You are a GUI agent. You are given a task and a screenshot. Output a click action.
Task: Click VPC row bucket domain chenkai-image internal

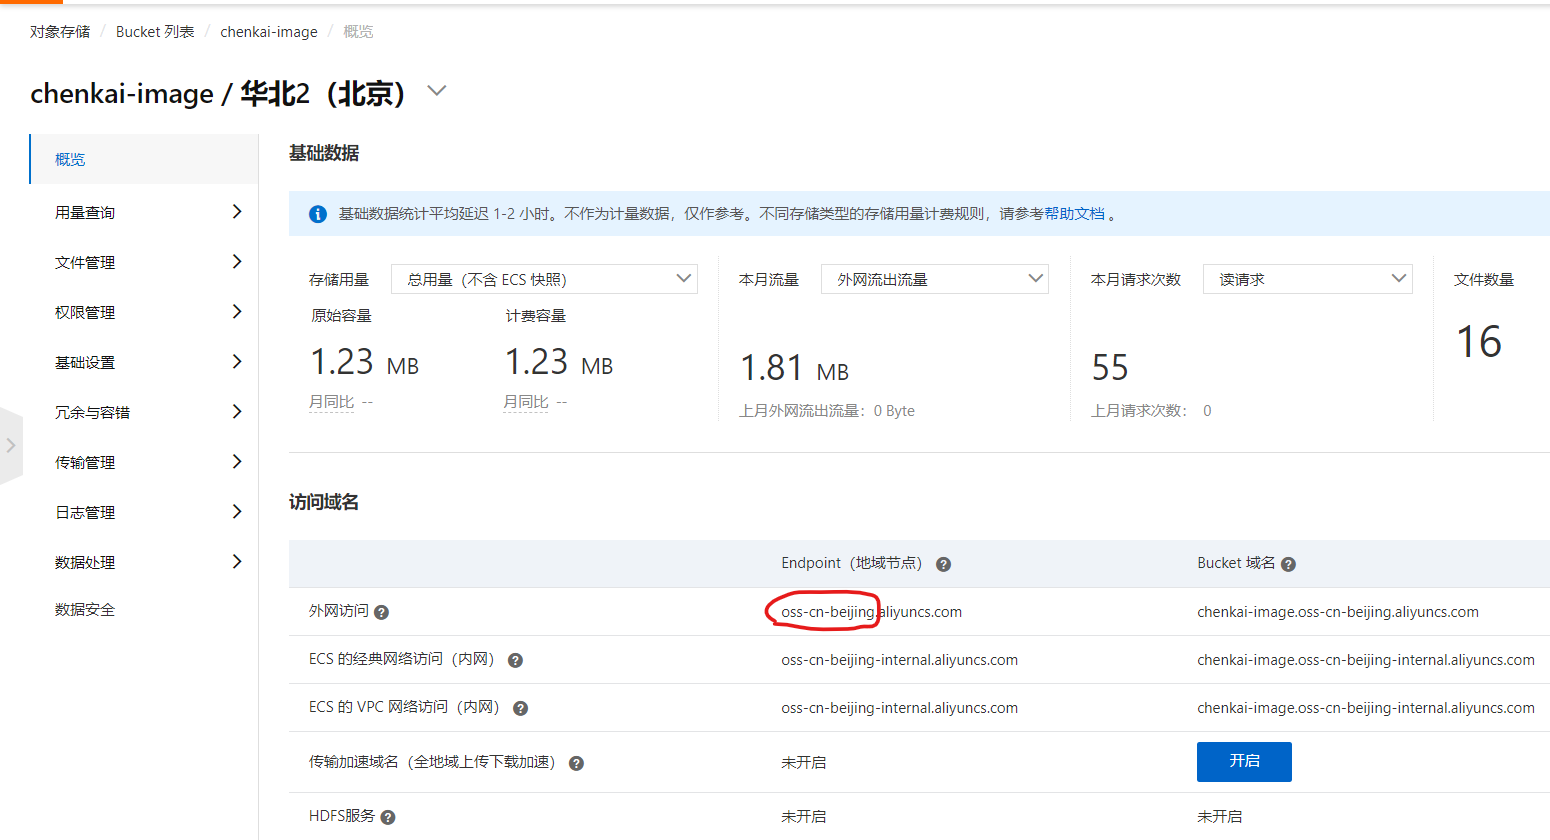coord(1366,708)
